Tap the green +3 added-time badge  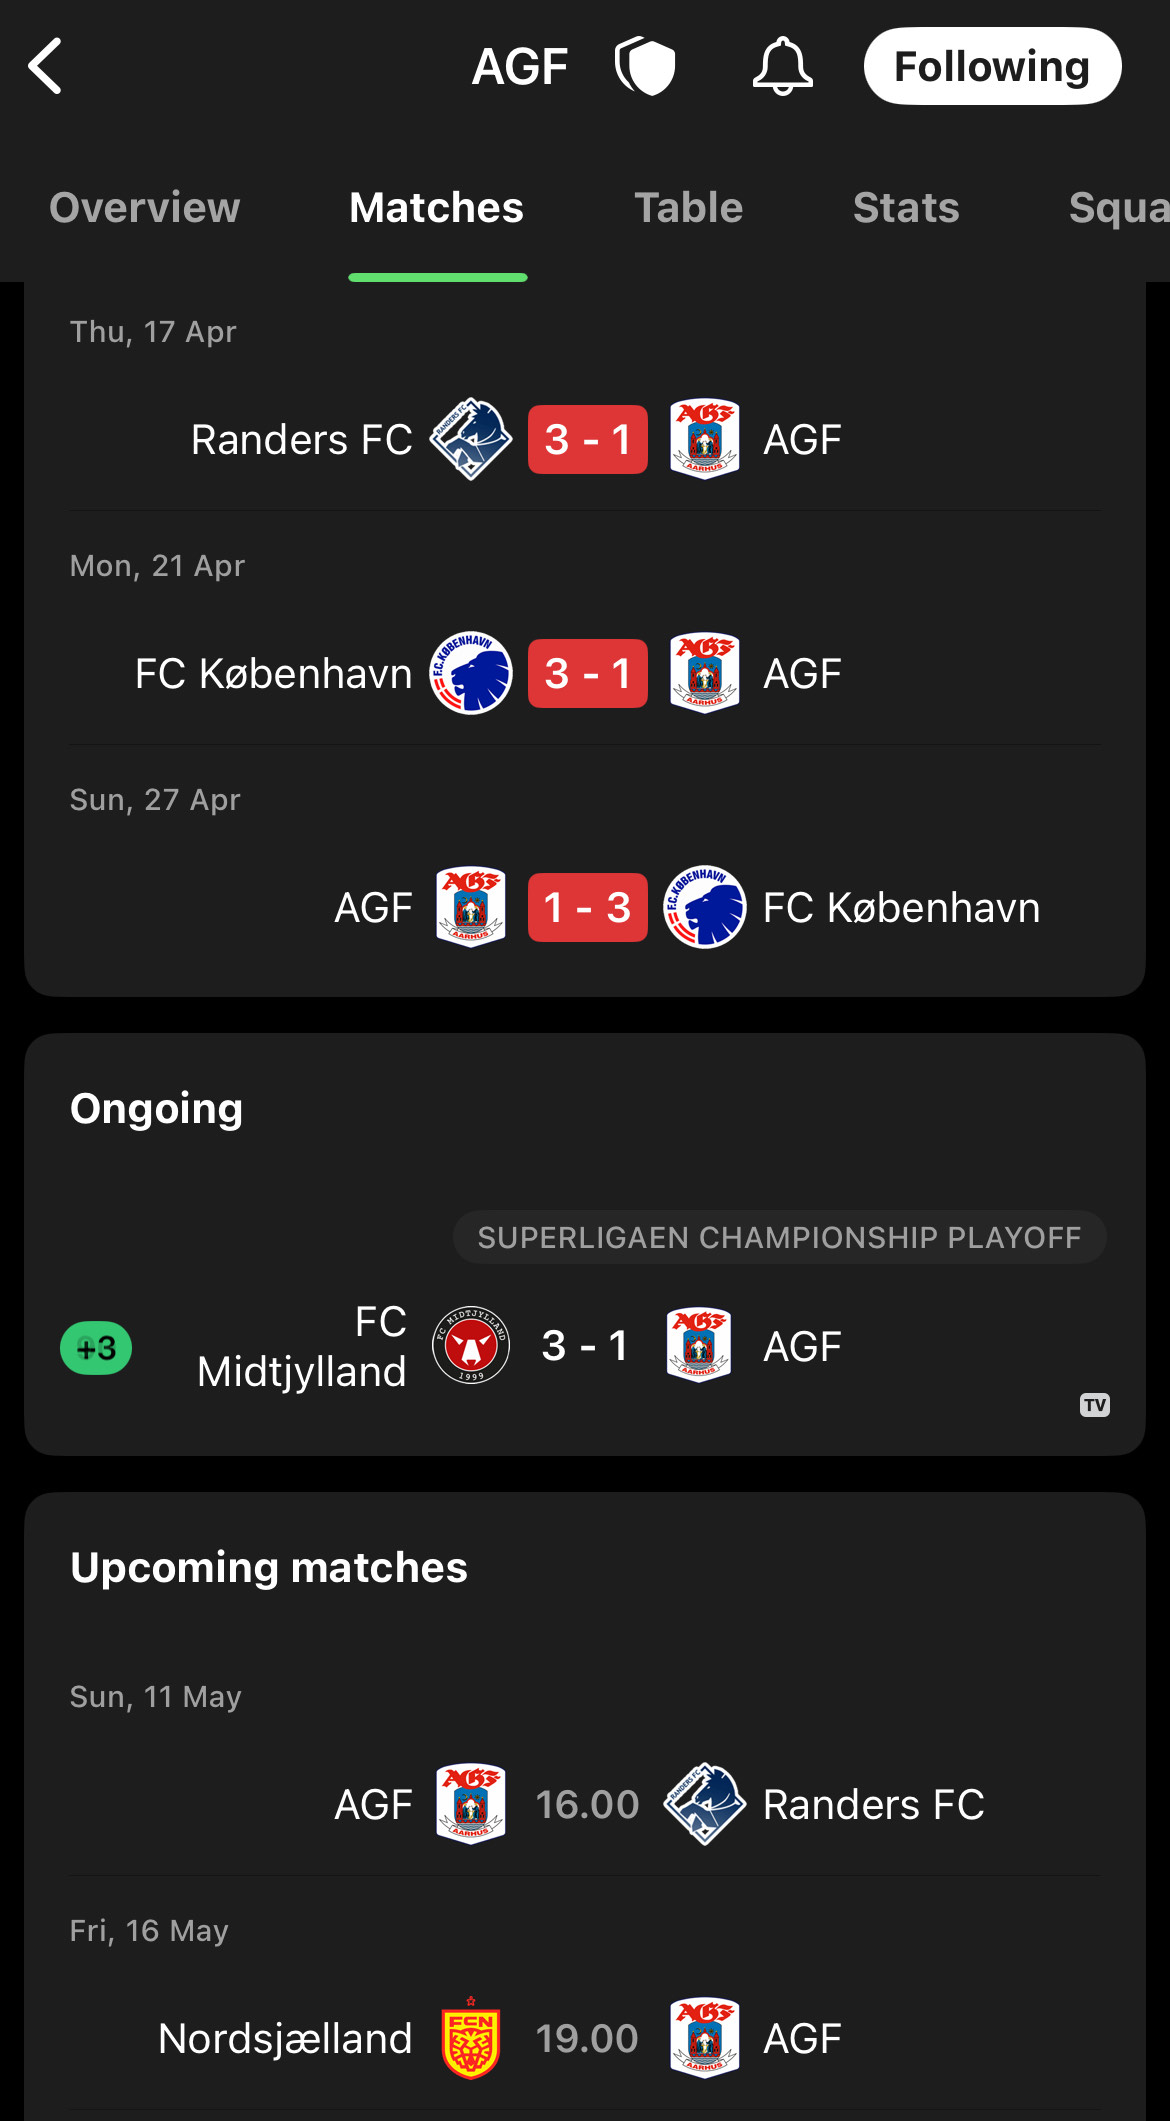click(96, 1348)
